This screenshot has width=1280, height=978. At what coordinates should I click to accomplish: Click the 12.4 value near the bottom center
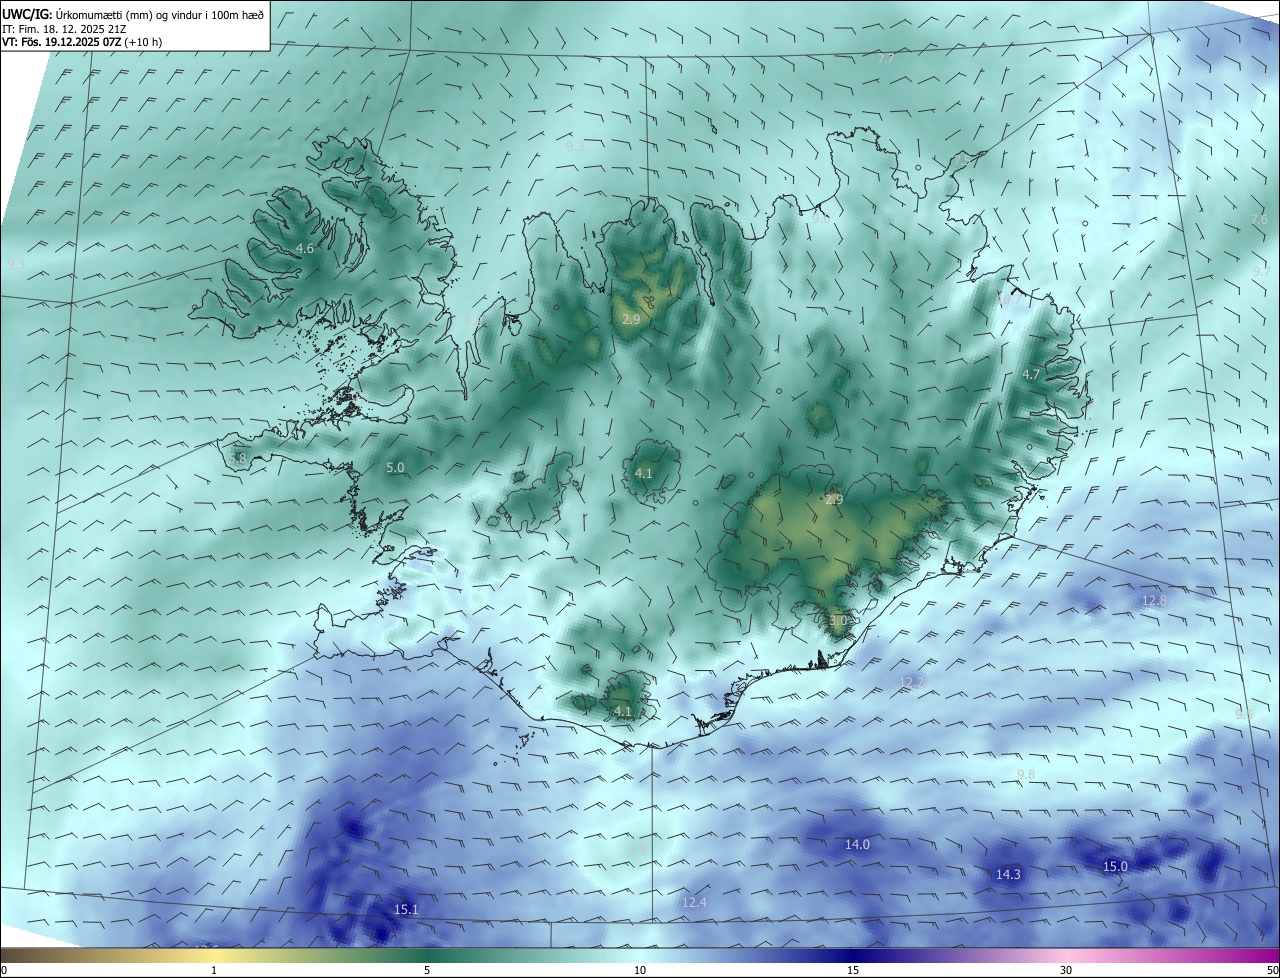[x=694, y=902]
